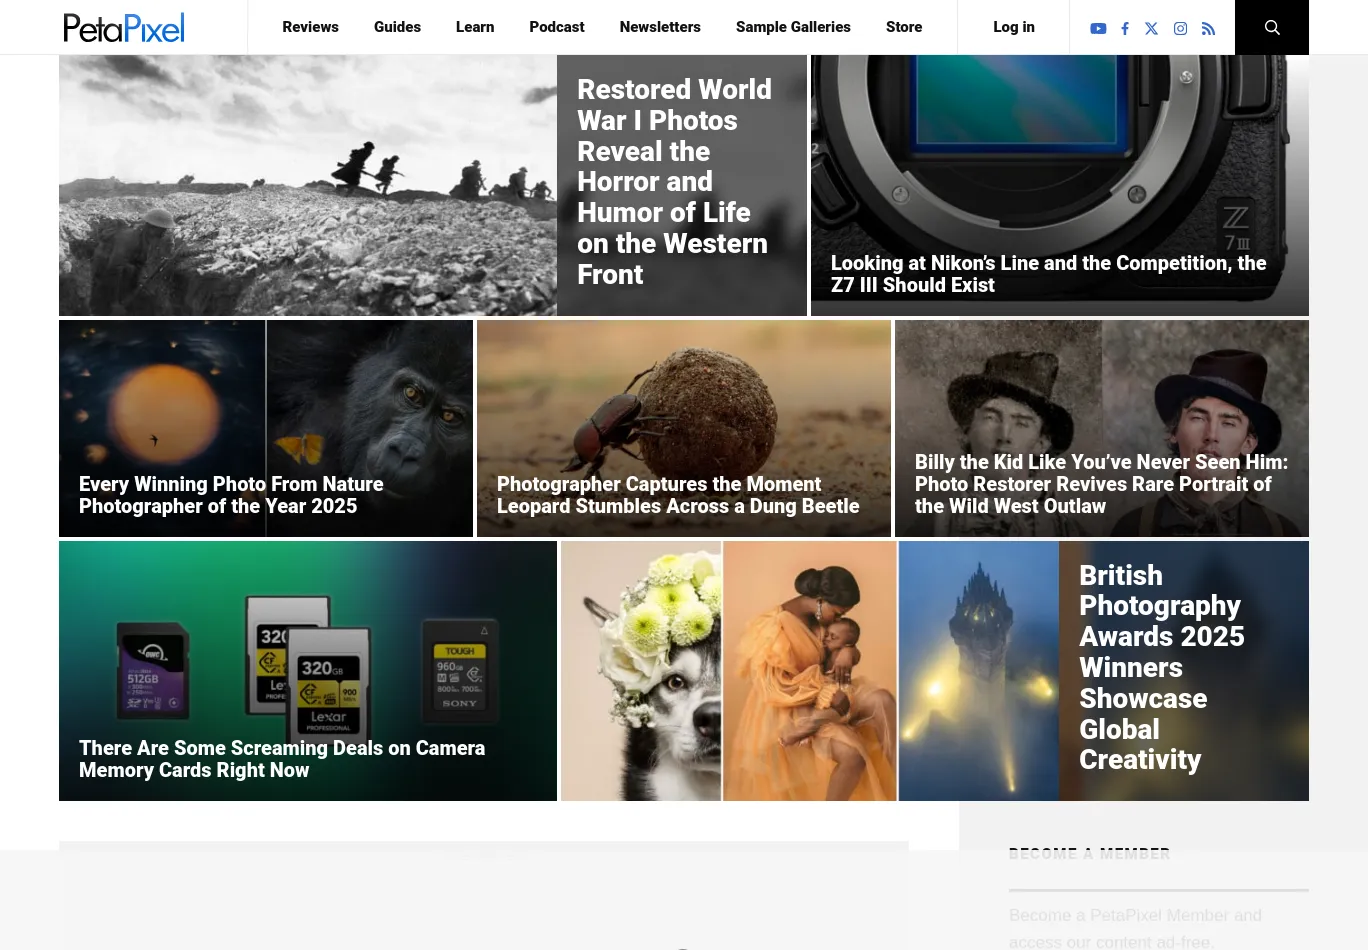Open the Nikon Z7 III article headline
The width and height of the screenshot is (1368, 950).
coord(1048,274)
